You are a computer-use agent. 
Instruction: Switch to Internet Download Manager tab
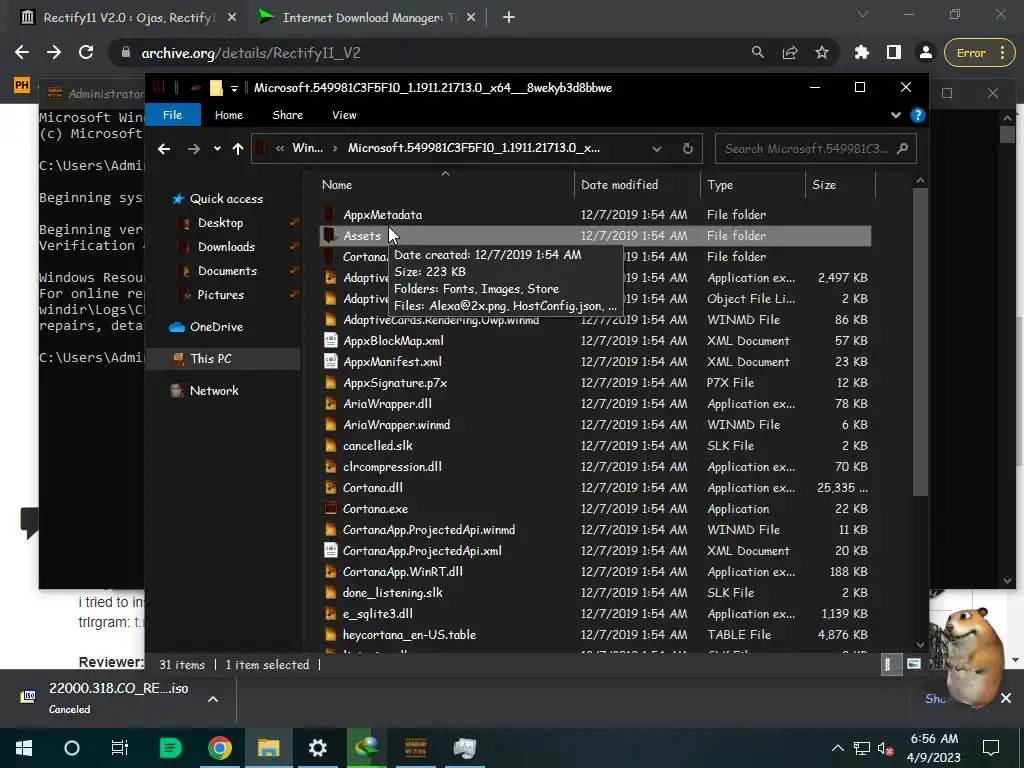click(369, 18)
